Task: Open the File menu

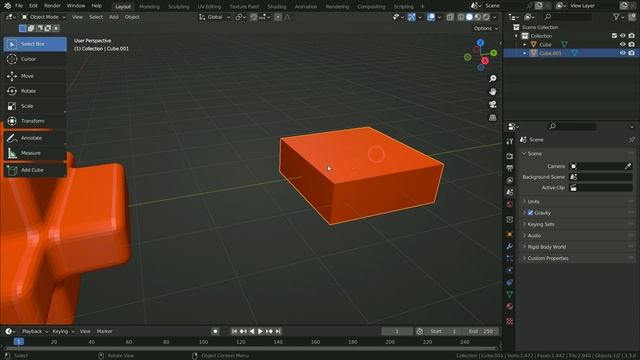Action: [x=19, y=6]
